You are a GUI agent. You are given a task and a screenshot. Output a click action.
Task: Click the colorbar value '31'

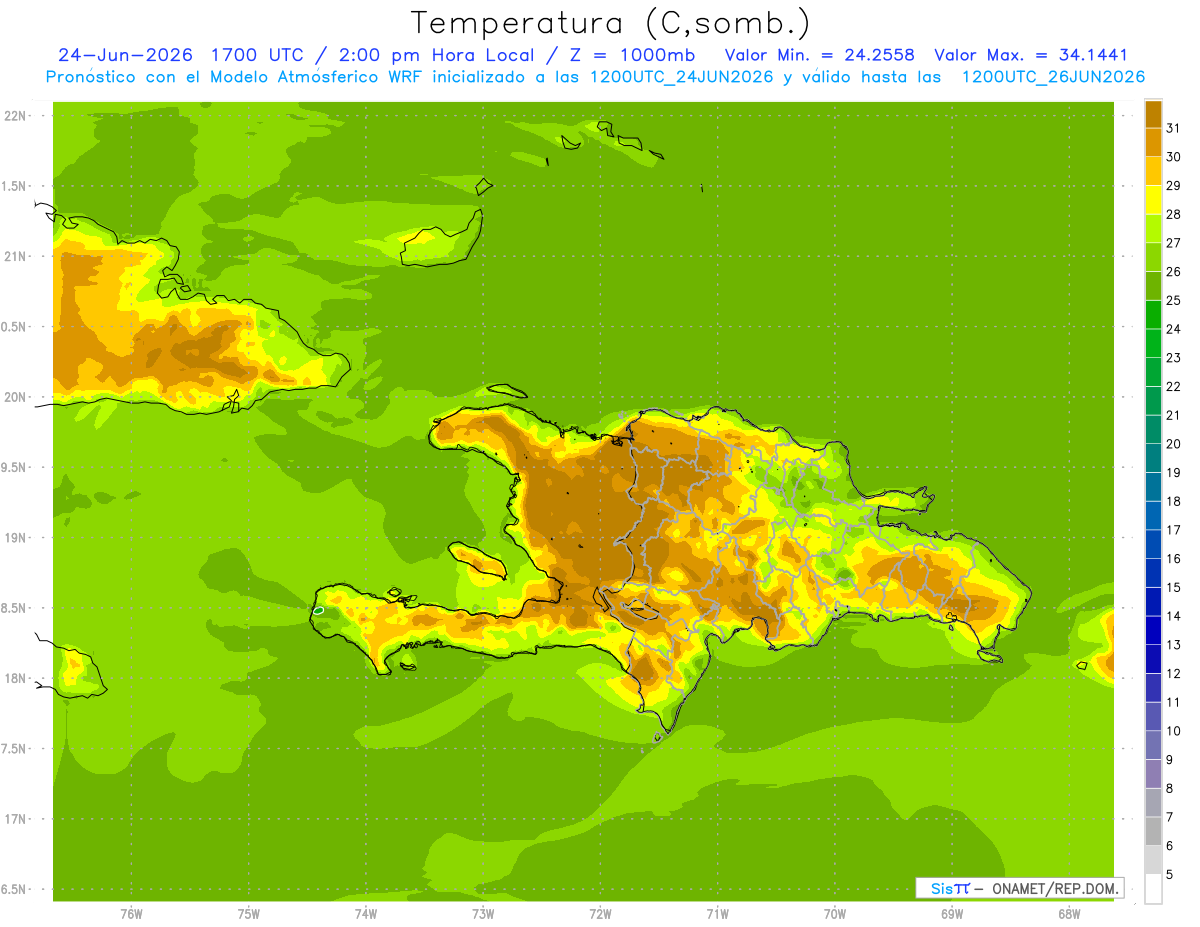(1174, 128)
